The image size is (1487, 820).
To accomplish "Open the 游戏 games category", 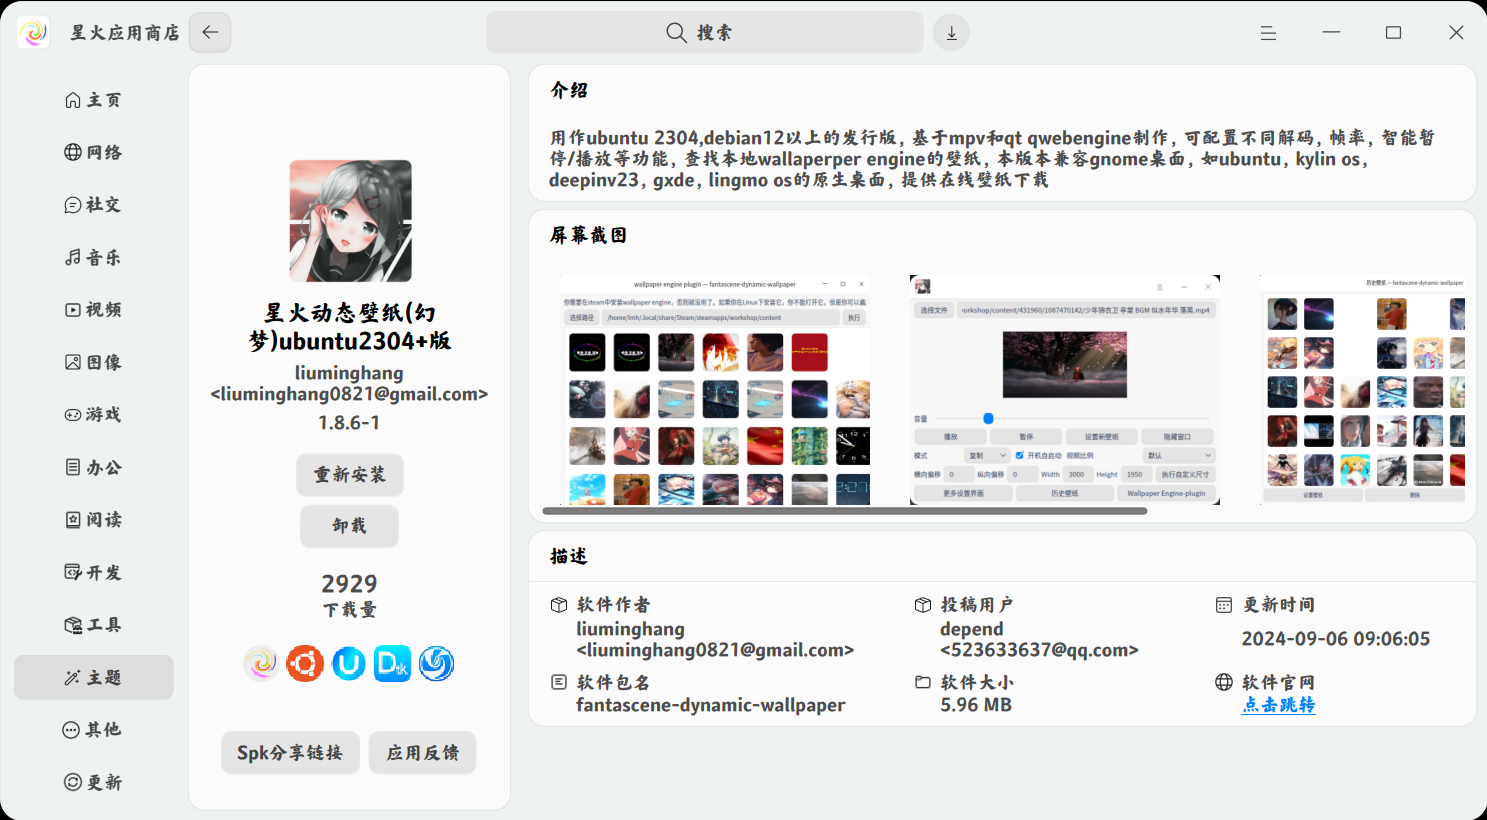I will [x=94, y=415].
